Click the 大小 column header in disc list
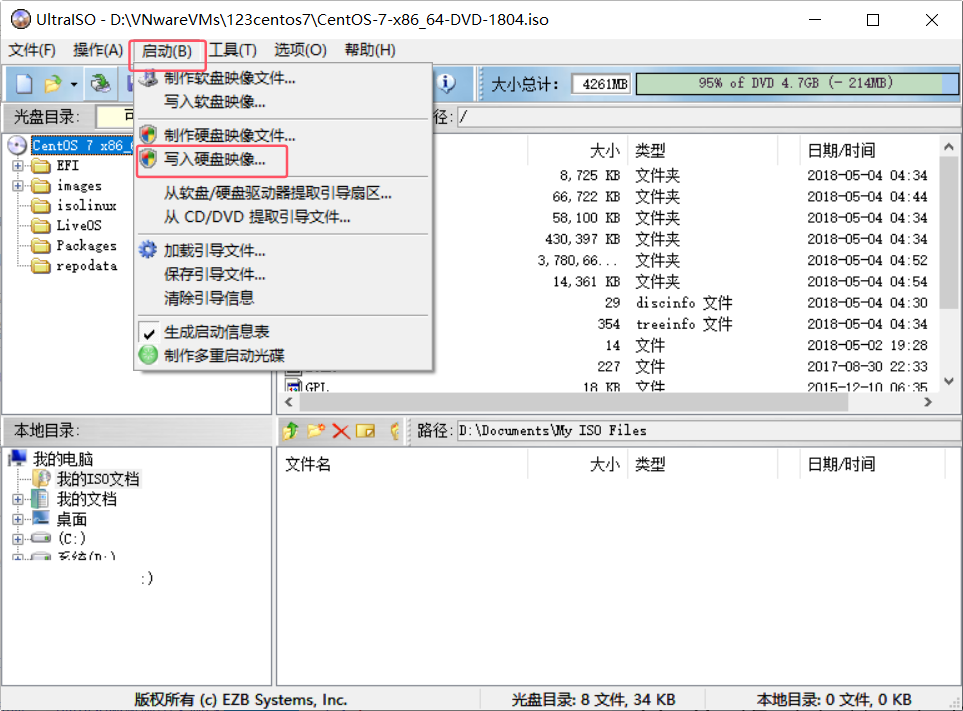 (x=605, y=150)
